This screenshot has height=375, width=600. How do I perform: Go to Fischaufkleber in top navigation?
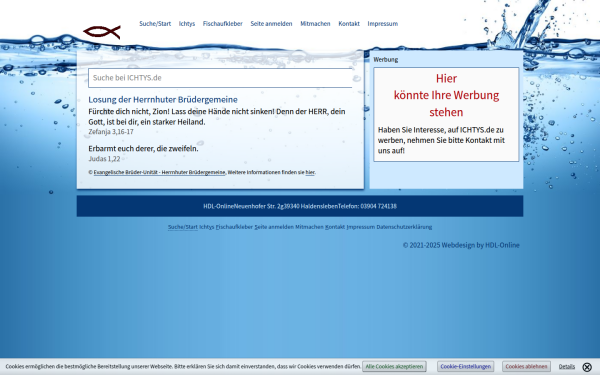coord(223,24)
